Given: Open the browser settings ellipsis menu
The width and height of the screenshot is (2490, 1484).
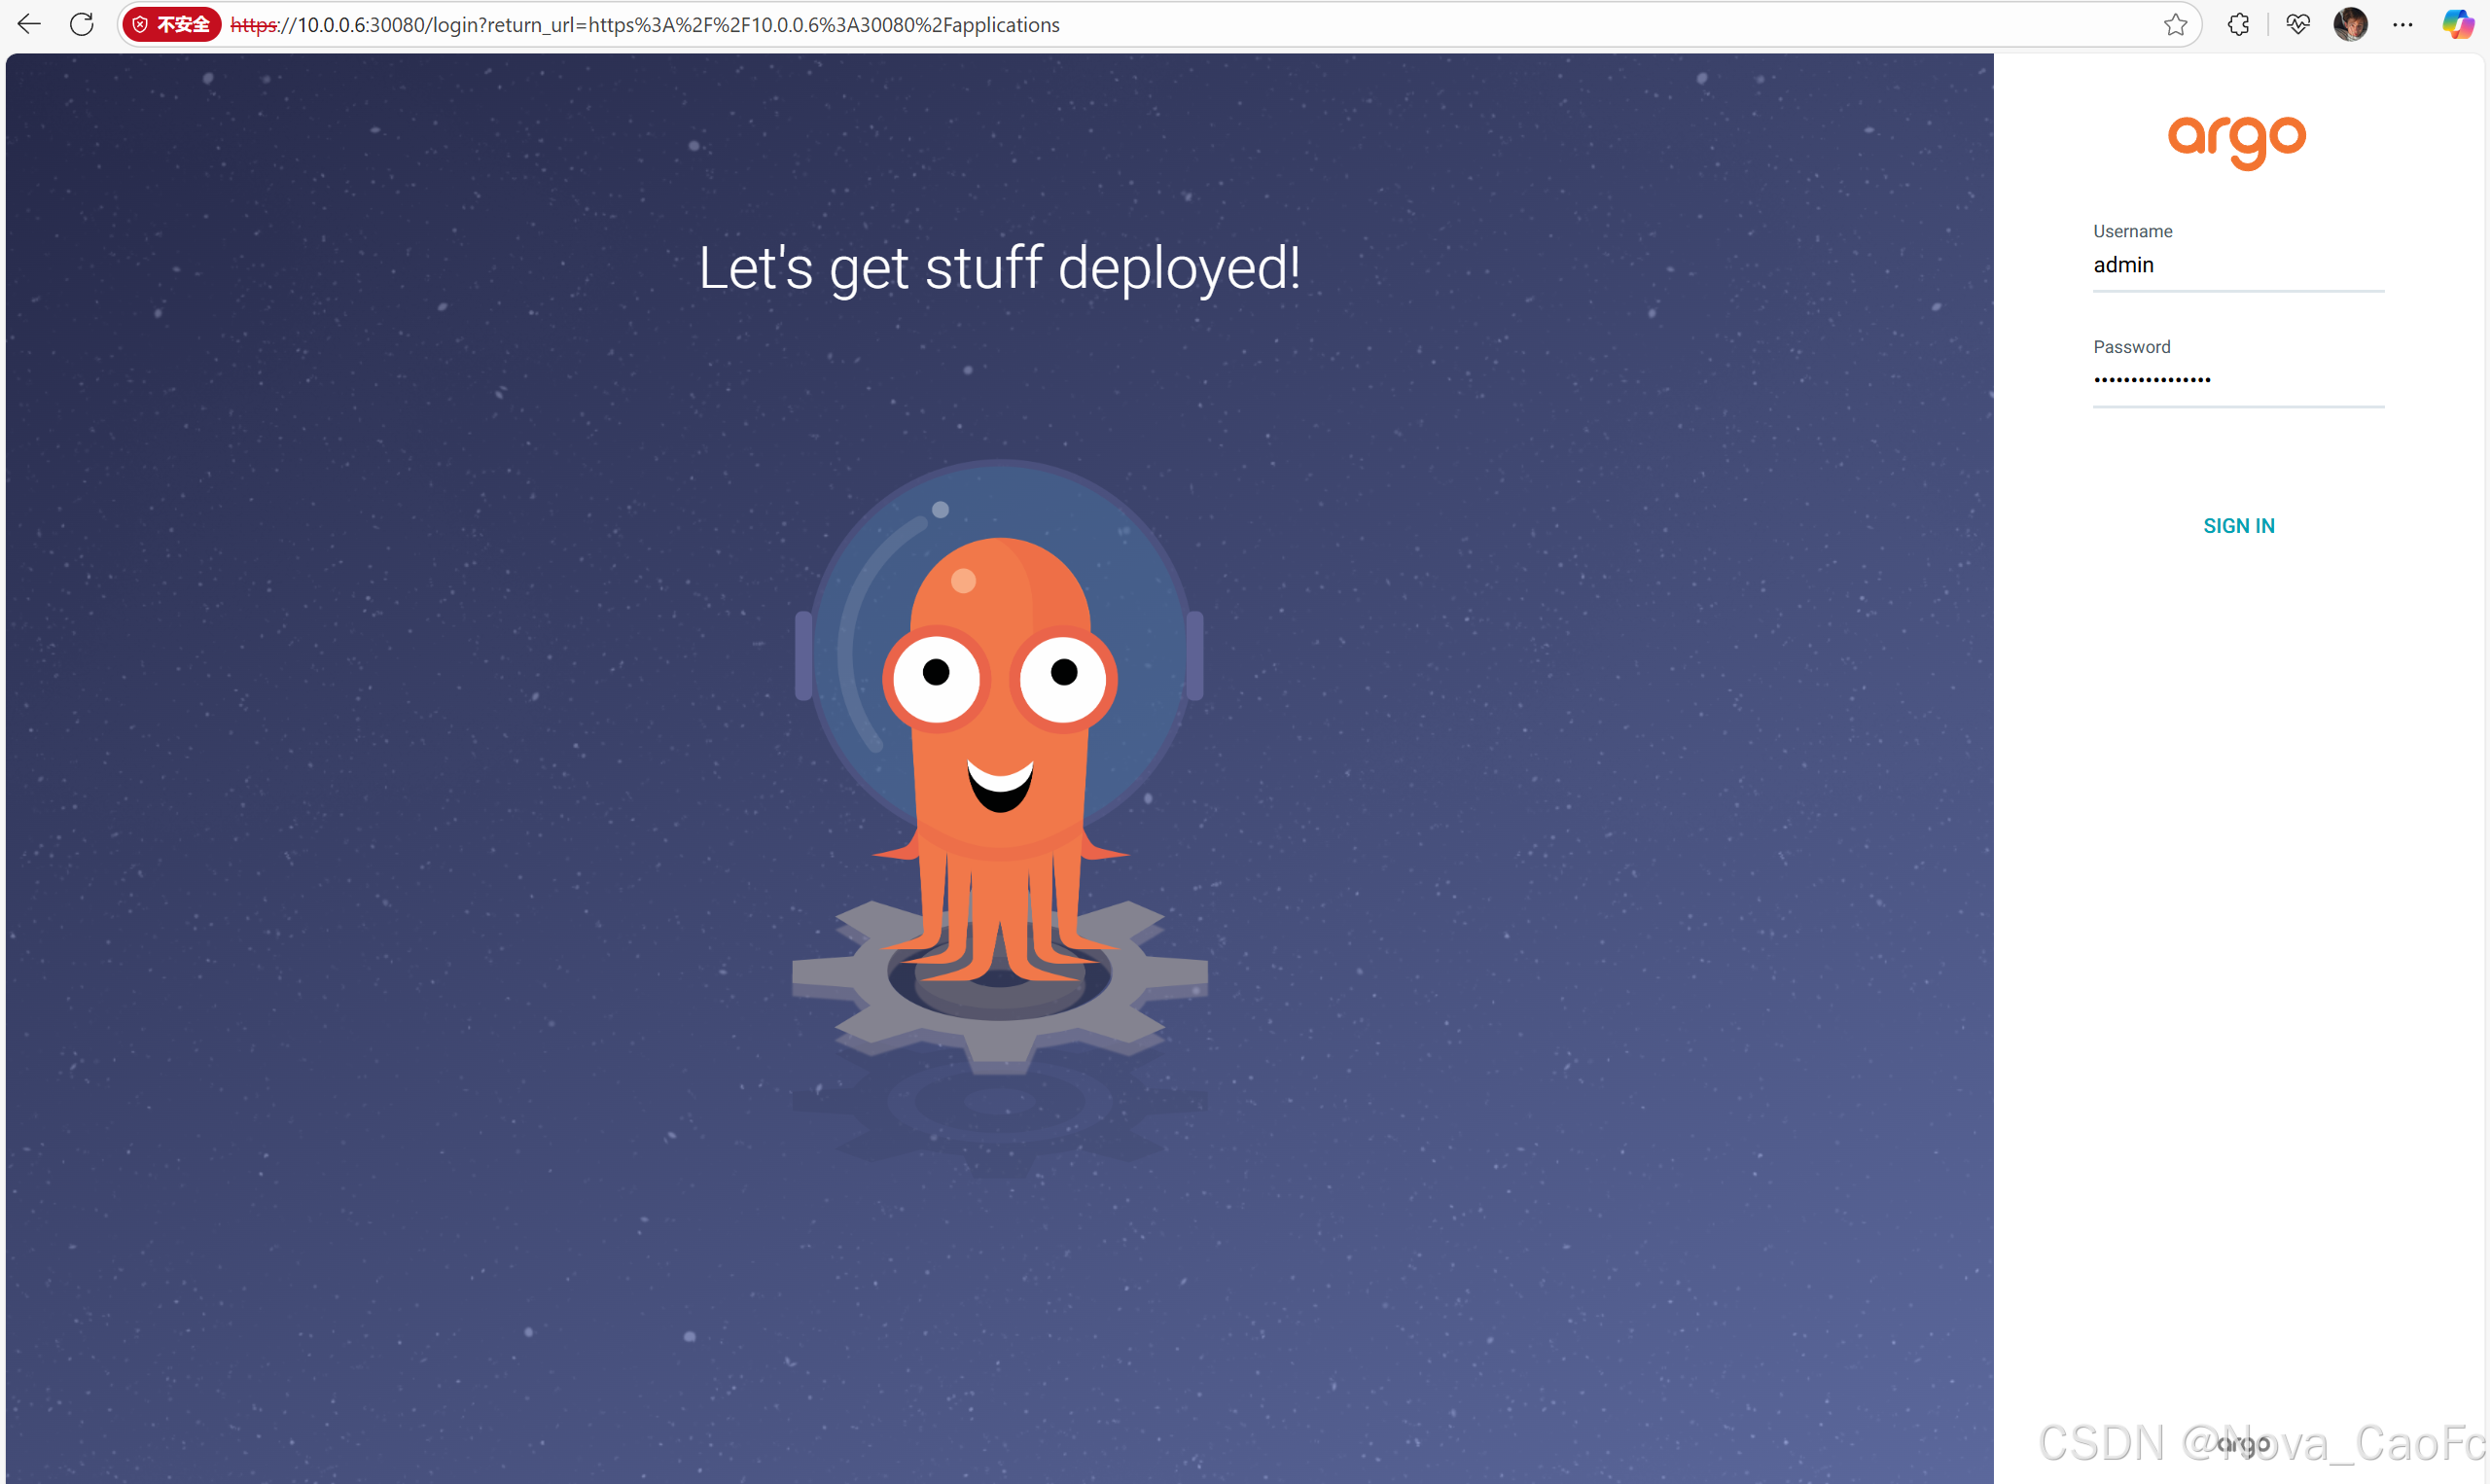Looking at the screenshot, I should tap(2402, 25).
